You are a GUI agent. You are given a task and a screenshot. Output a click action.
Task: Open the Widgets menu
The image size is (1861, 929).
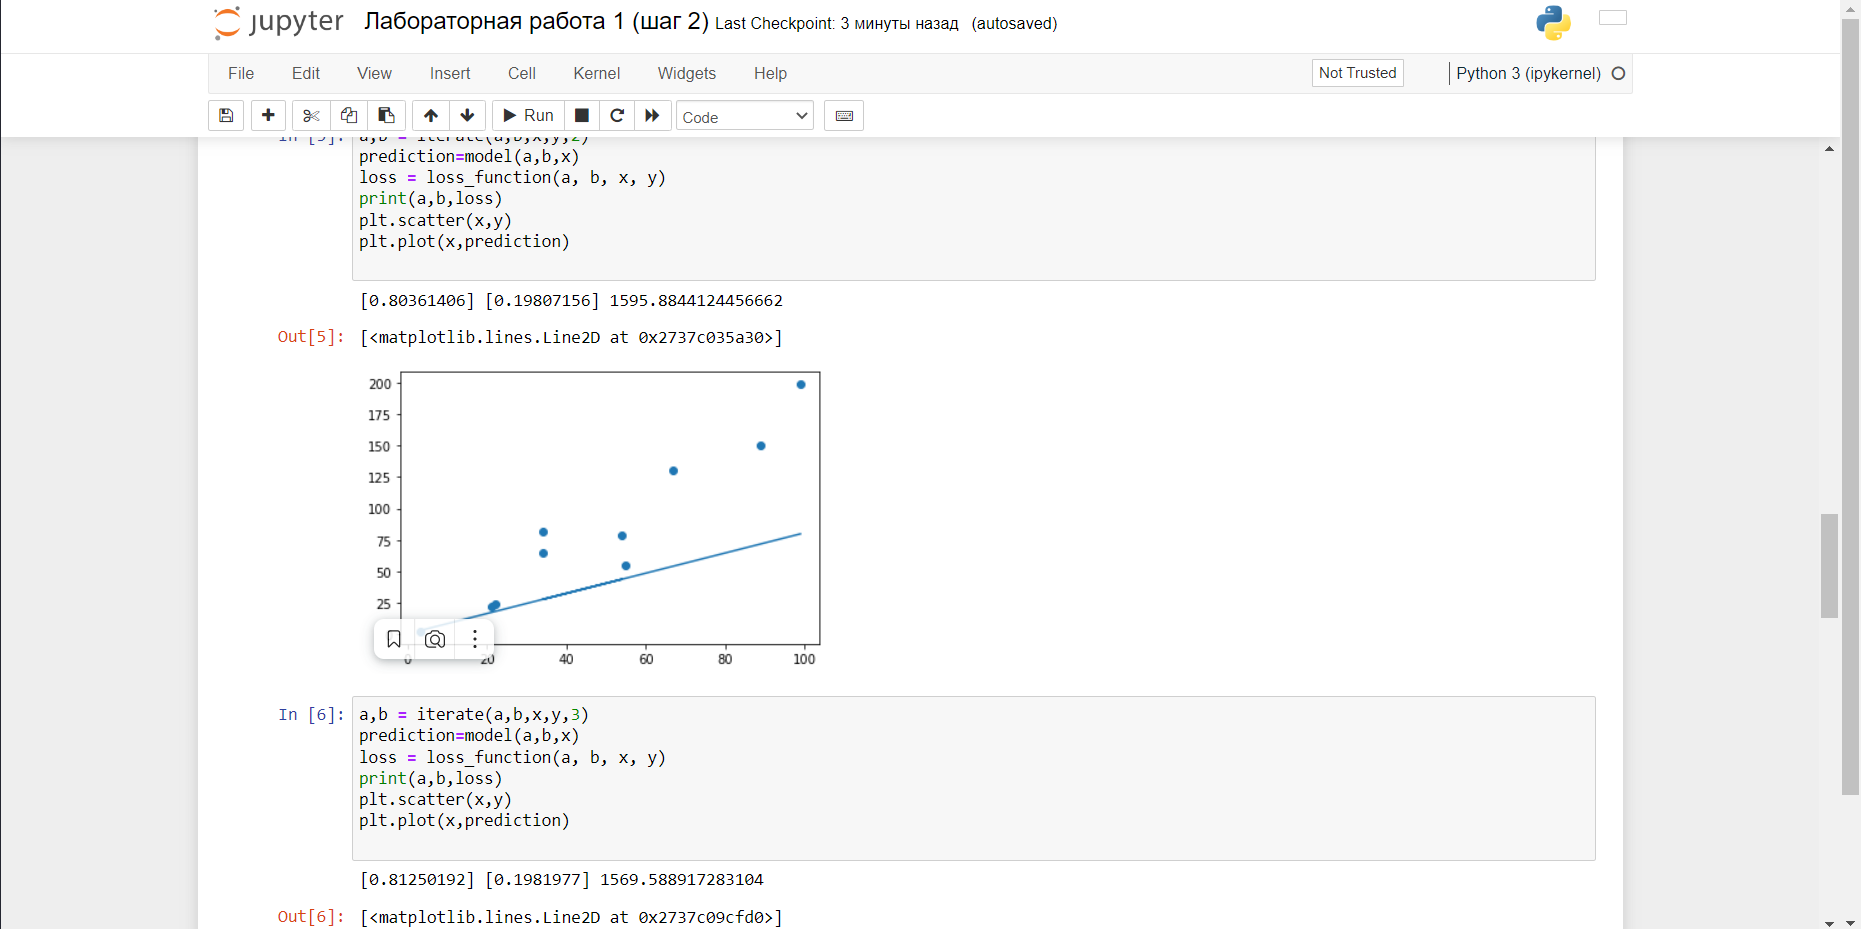(686, 73)
